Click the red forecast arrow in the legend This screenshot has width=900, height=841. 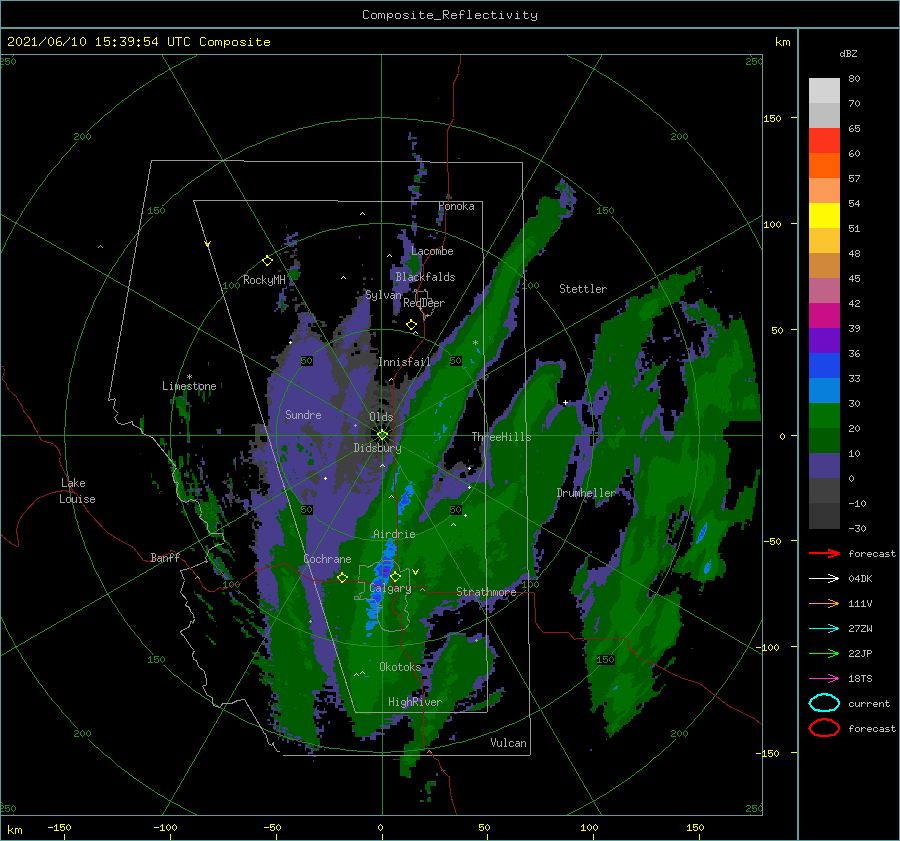tap(824, 553)
